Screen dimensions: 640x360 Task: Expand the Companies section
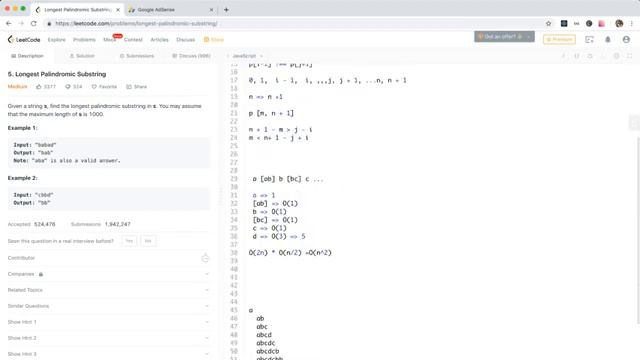108,274
